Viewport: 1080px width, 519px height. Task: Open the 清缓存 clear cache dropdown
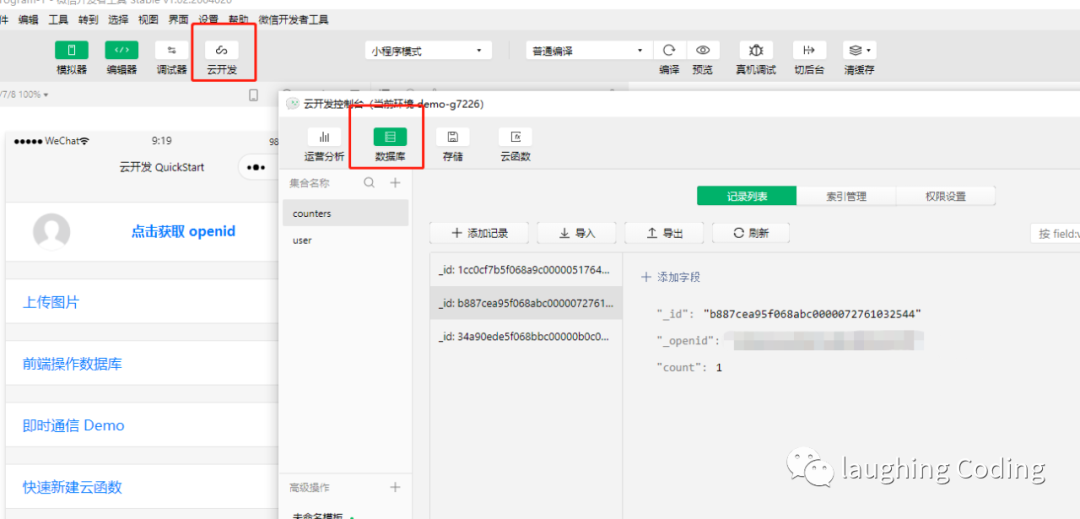pos(860,50)
